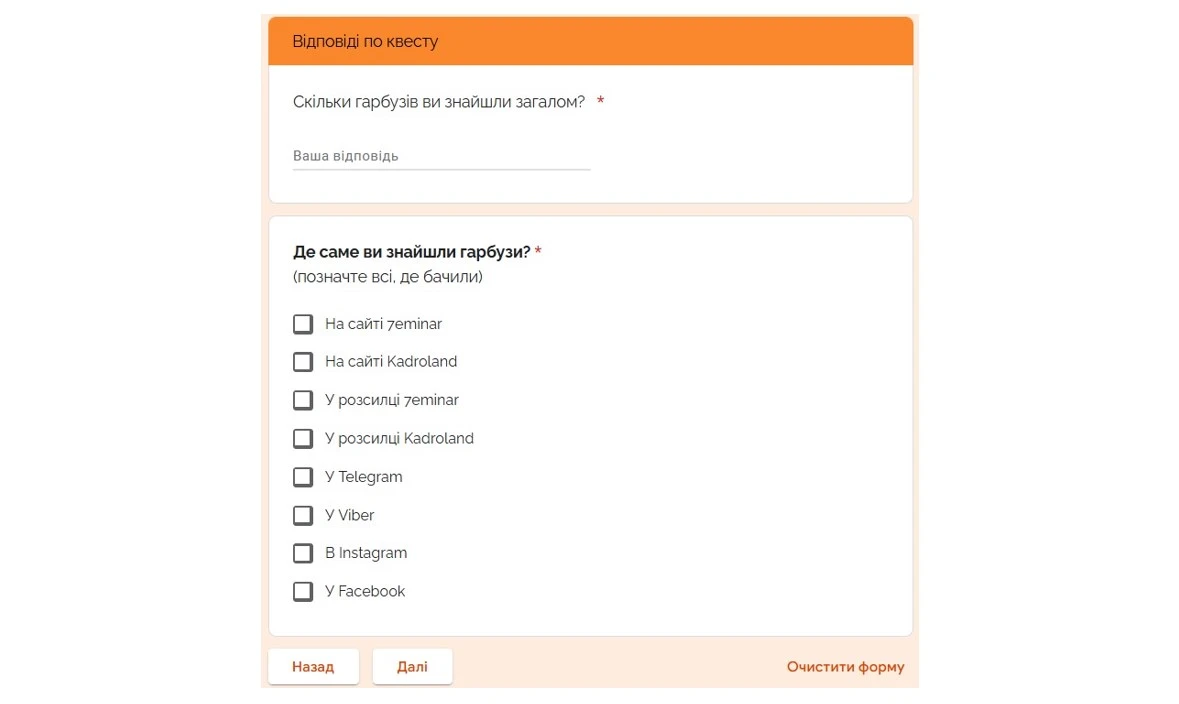Enable the 'У розсилці Kadroland' checkbox

click(303, 438)
